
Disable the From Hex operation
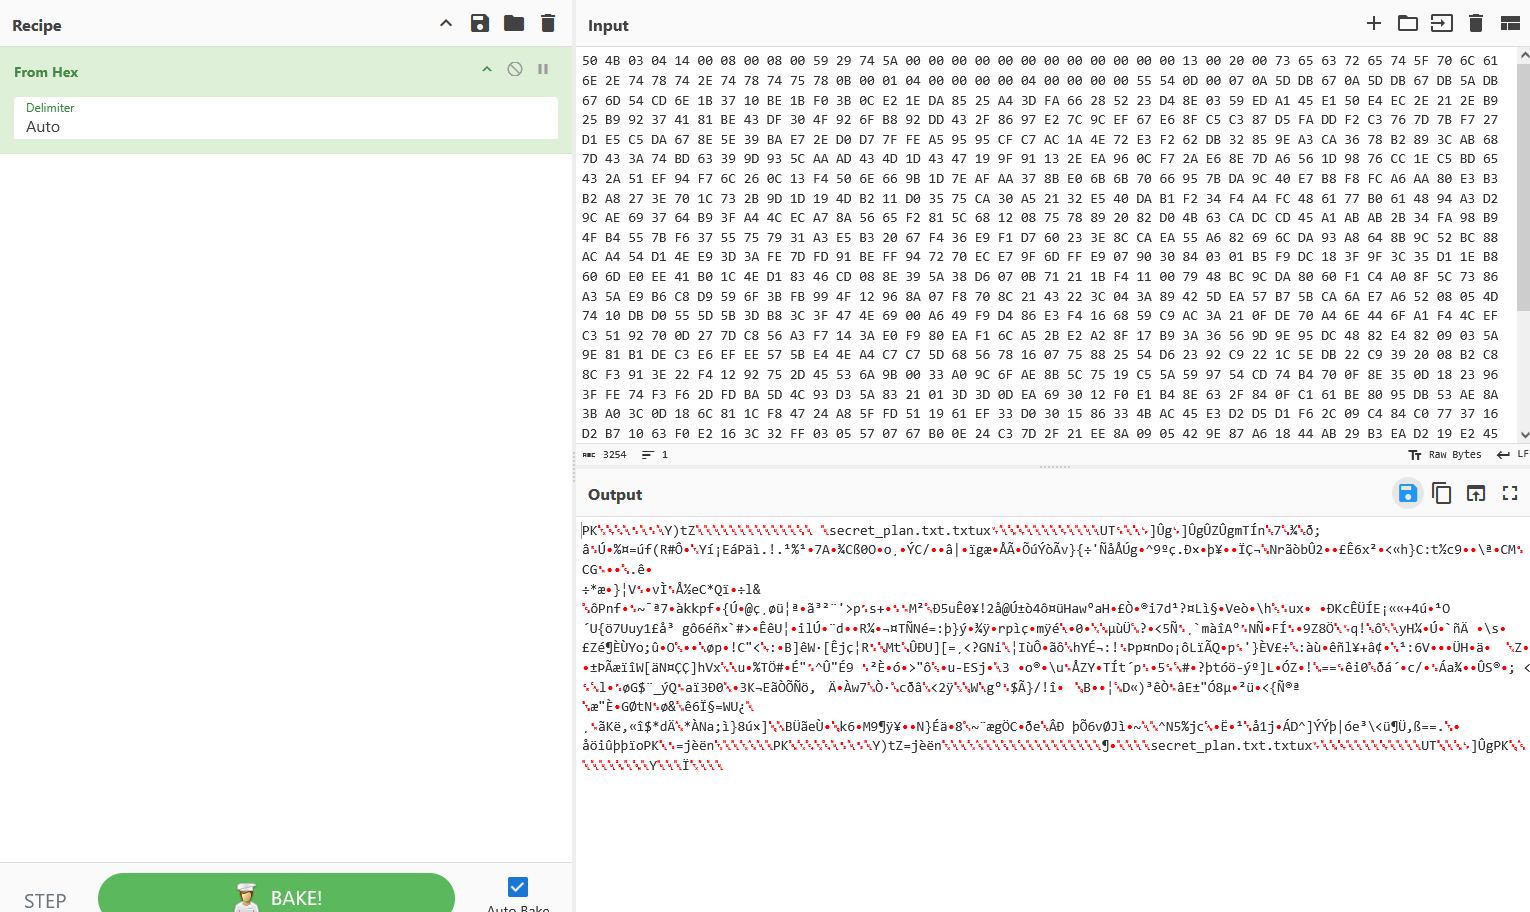click(515, 69)
